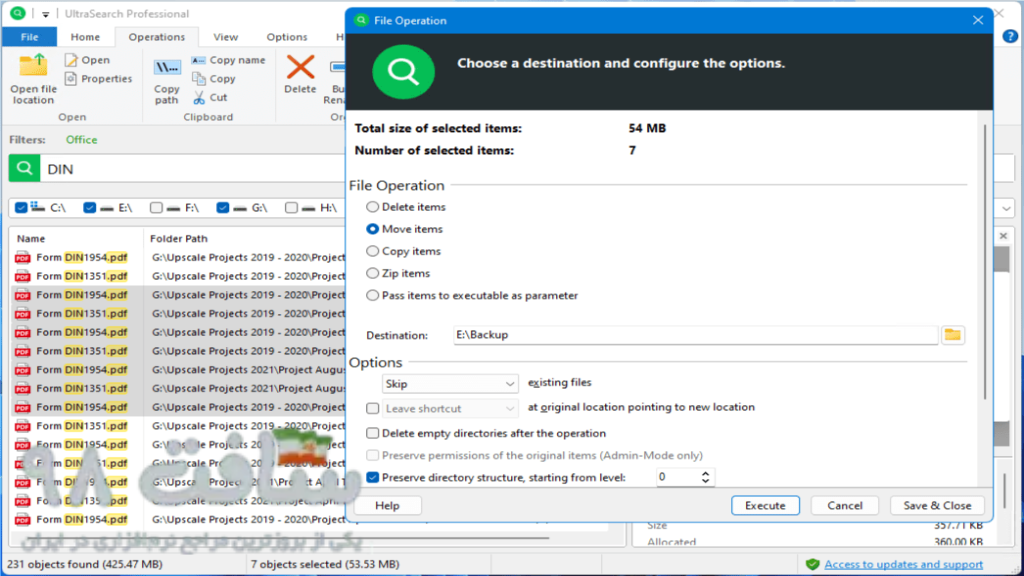Open the Leave shortcut dropdown

pyautogui.click(x=450, y=409)
